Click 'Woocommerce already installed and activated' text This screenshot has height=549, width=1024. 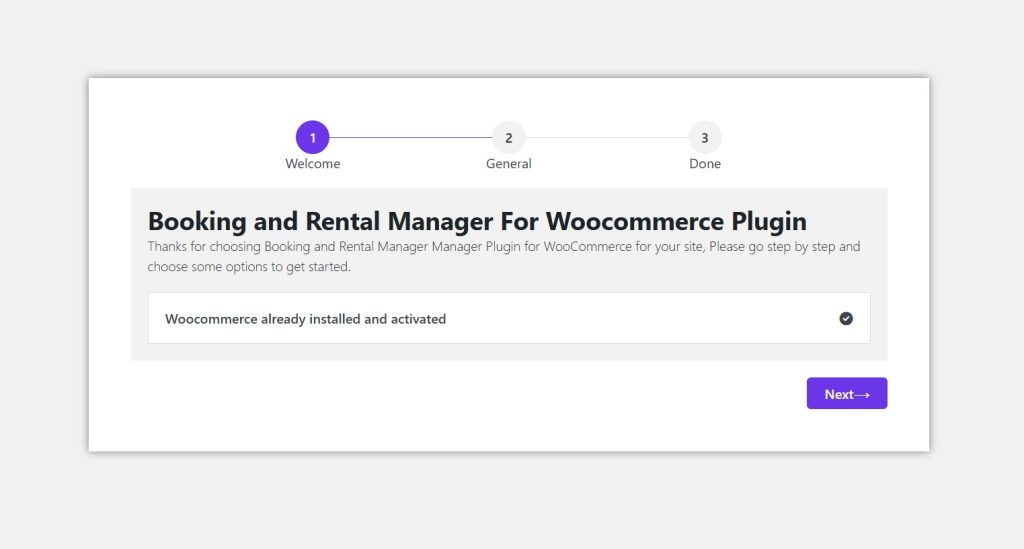[x=305, y=319]
